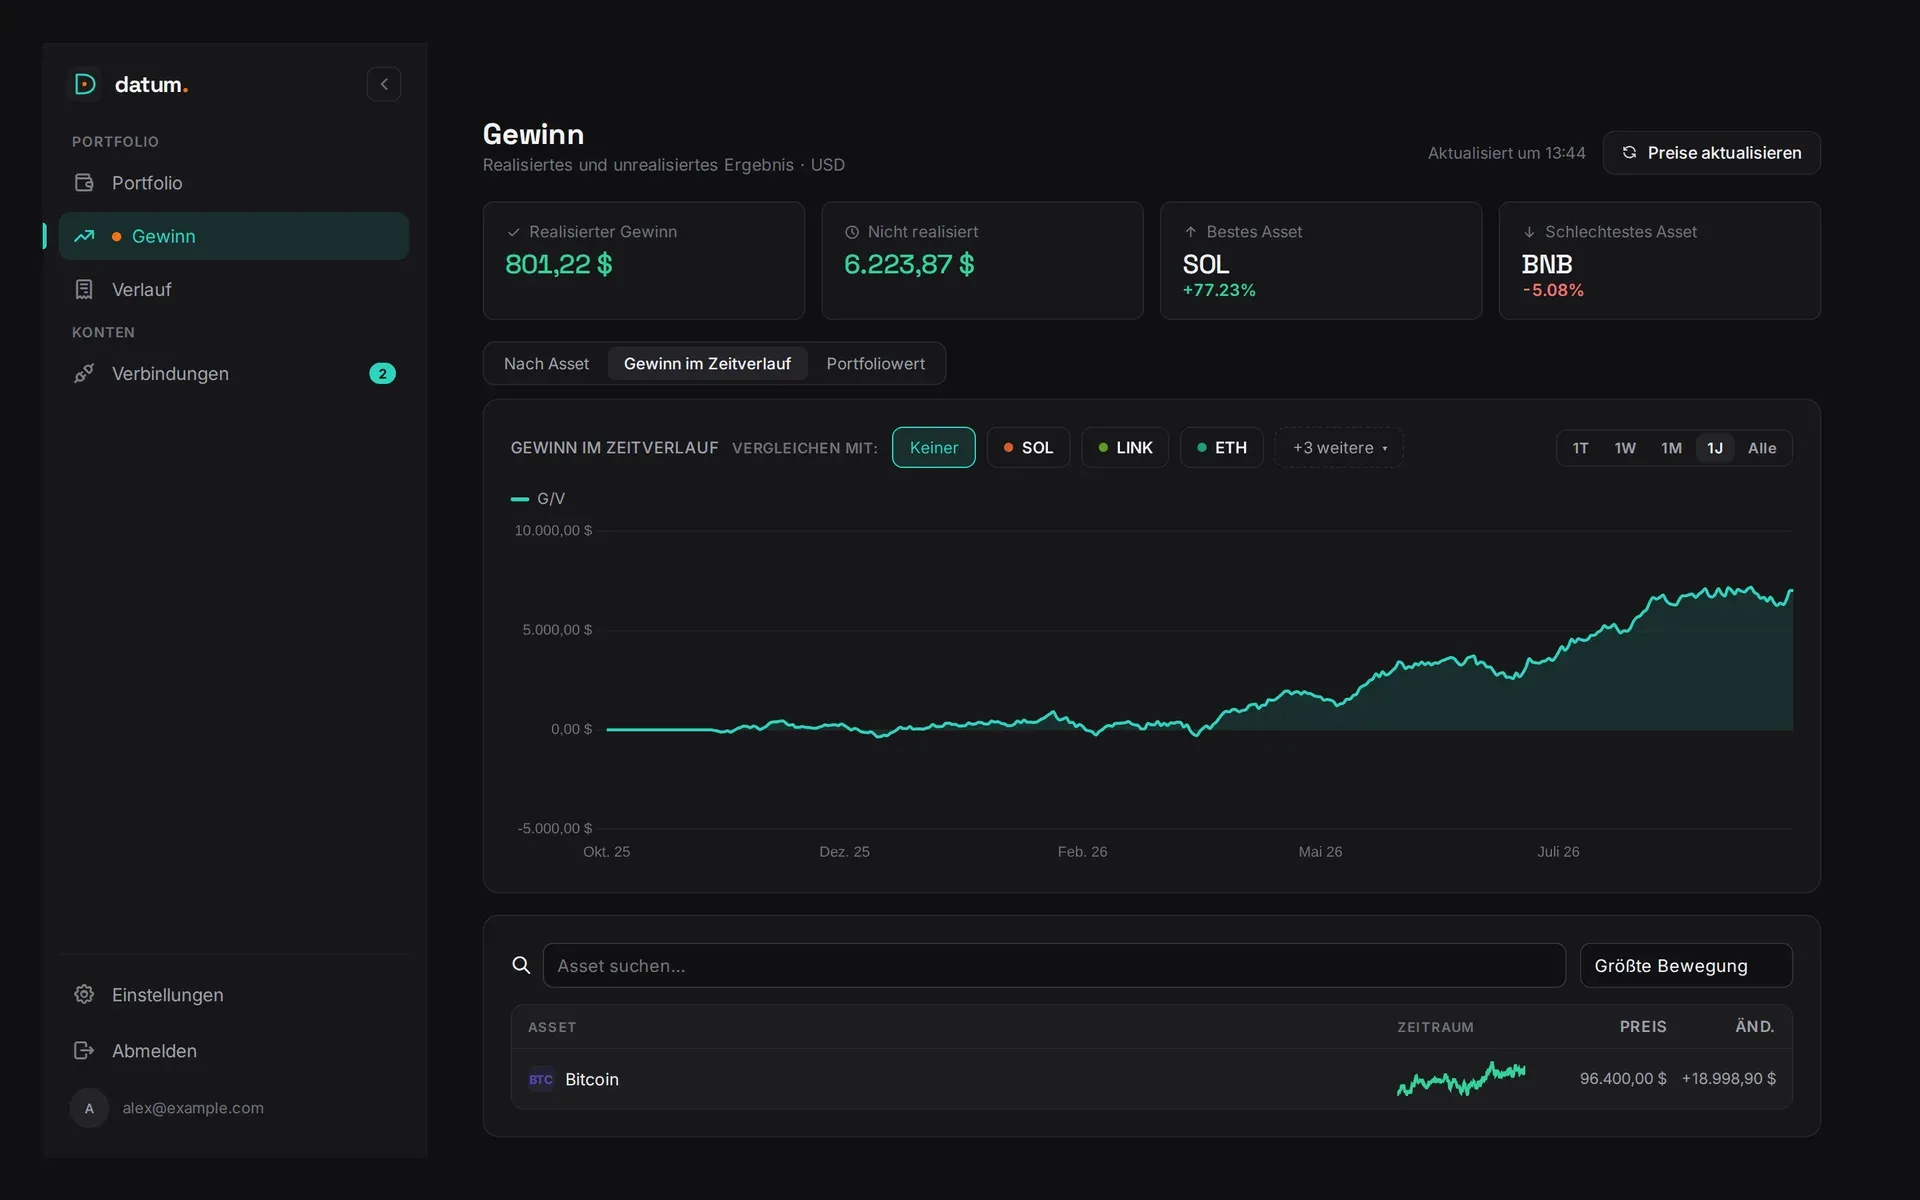Set the chart range to 1W
This screenshot has height=1200, width=1920.
pyautogui.click(x=1625, y=448)
